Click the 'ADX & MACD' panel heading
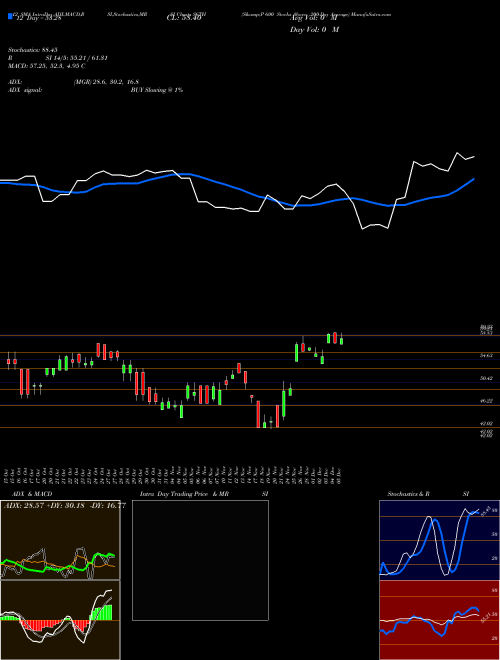This screenshot has width=500, height=660. [x=32, y=494]
